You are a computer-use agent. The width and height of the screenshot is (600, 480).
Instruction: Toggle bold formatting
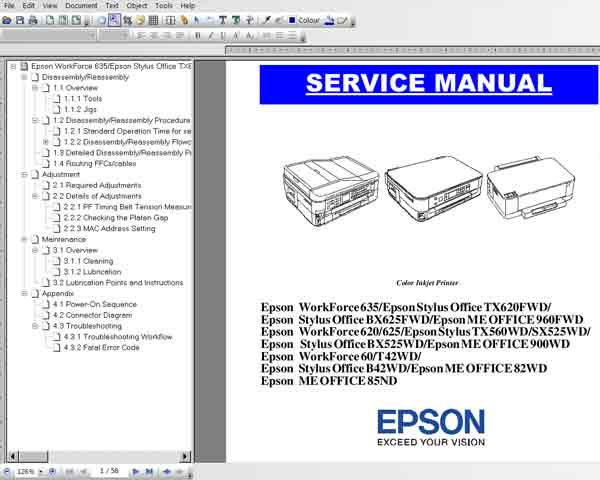[198, 36]
